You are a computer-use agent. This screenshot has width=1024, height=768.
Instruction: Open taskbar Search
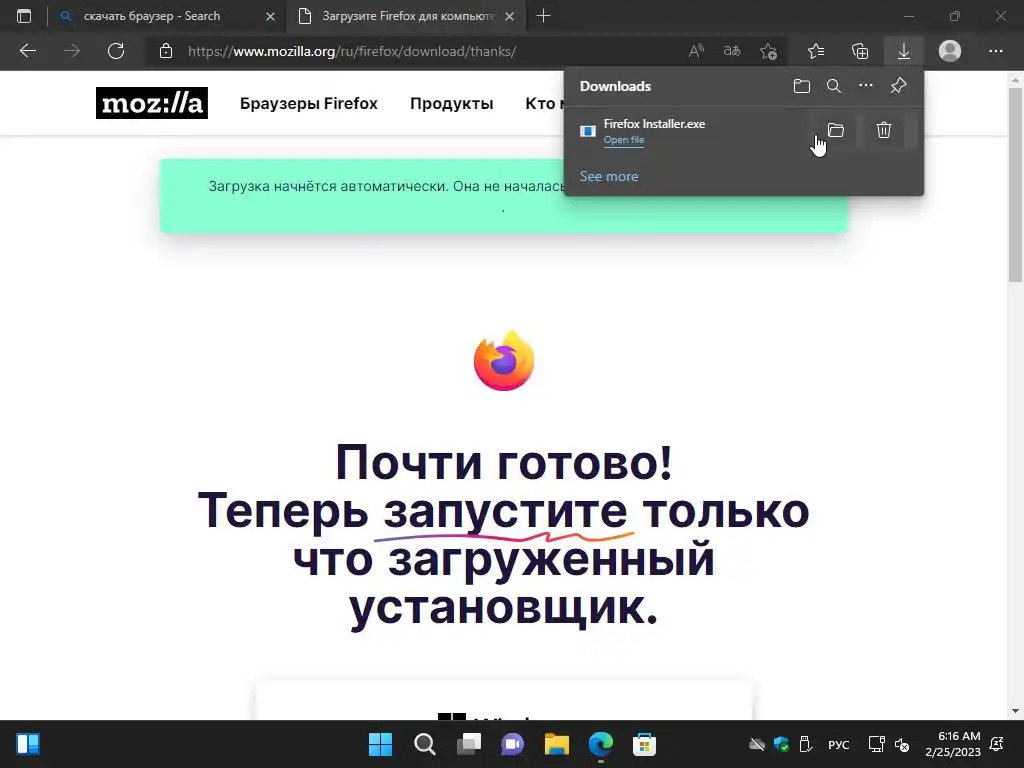pos(424,744)
